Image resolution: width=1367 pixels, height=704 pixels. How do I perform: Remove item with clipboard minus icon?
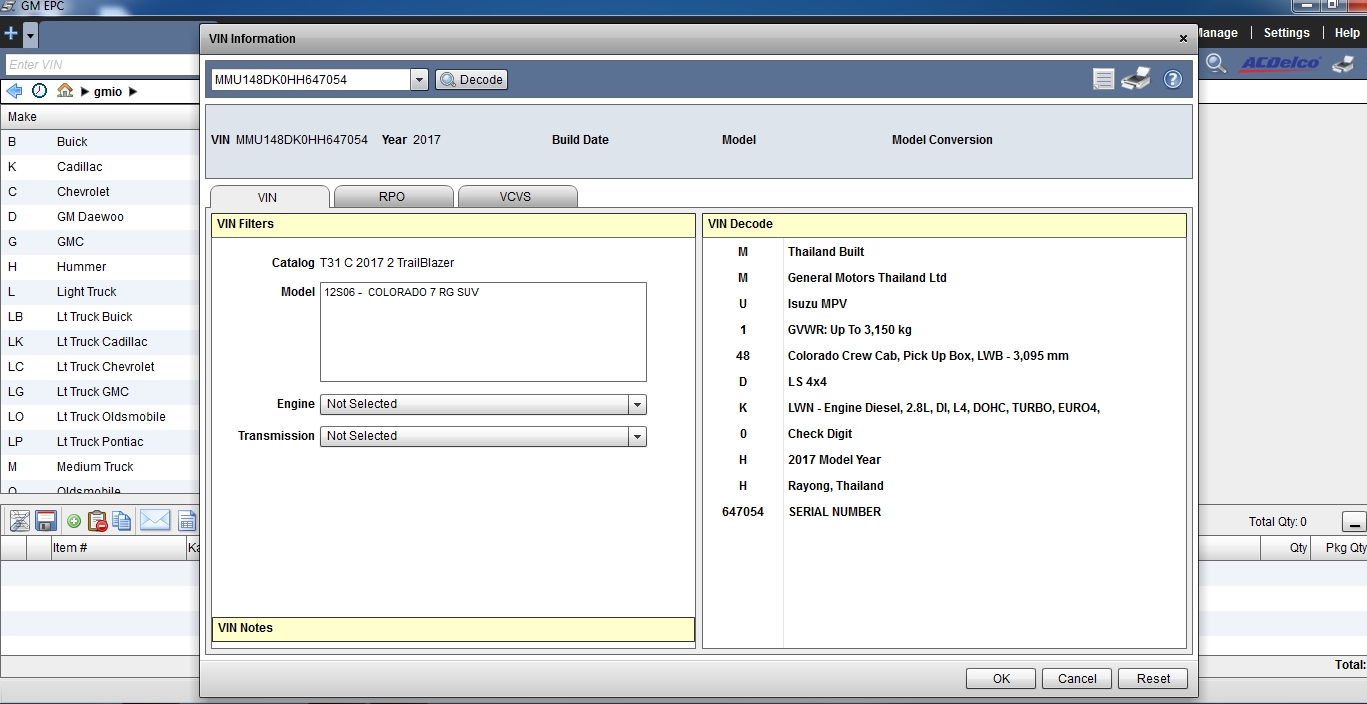(98, 521)
